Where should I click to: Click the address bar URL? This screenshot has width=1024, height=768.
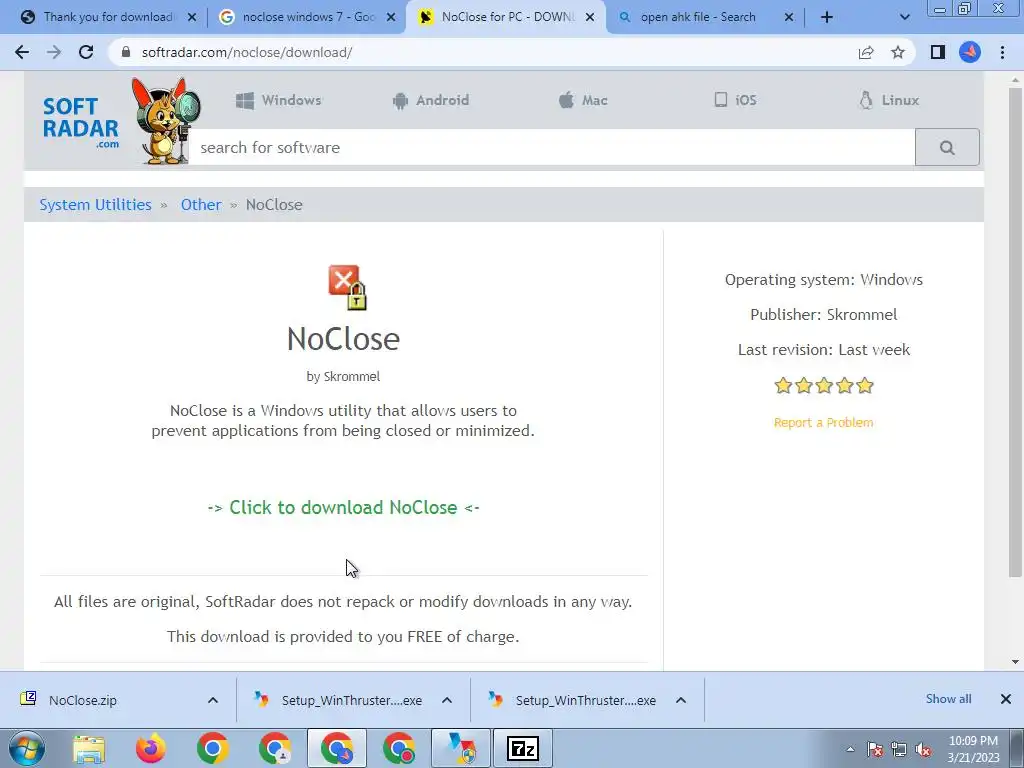pyautogui.click(x=247, y=52)
